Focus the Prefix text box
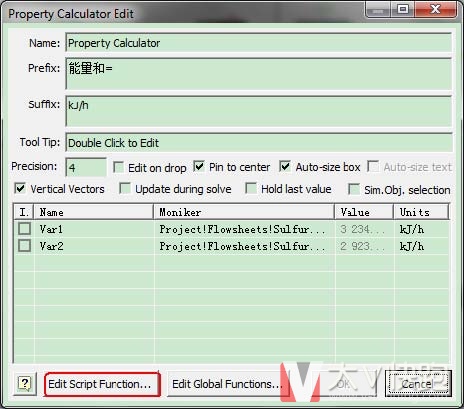 pos(259,74)
